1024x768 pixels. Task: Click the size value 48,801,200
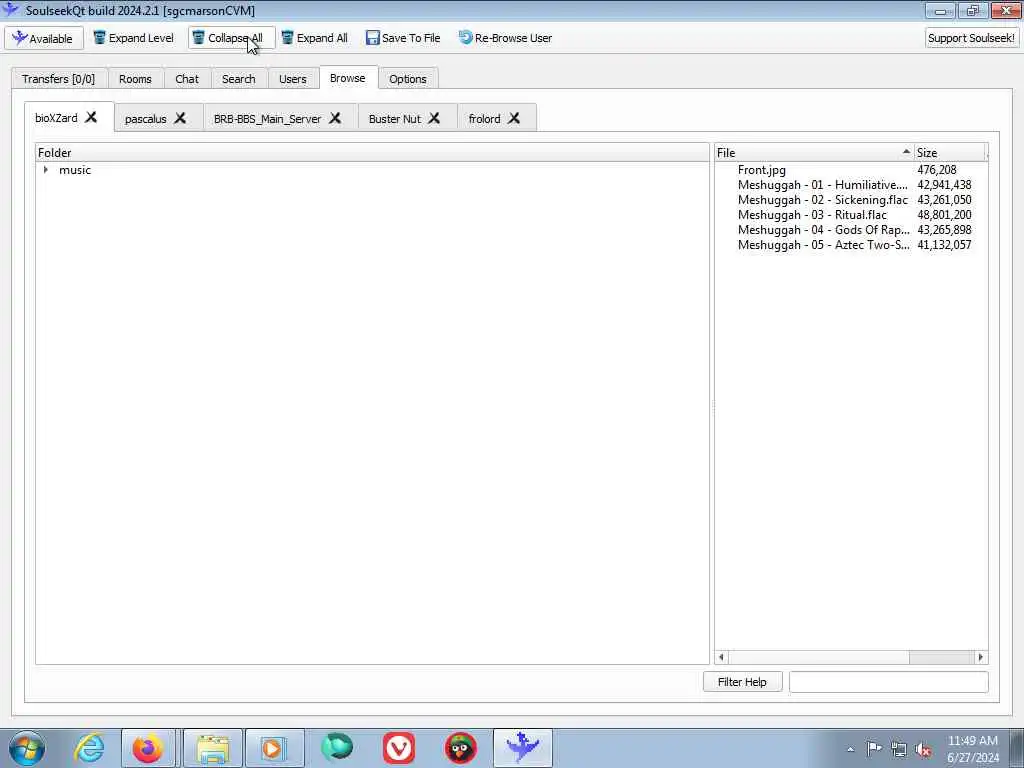944,215
